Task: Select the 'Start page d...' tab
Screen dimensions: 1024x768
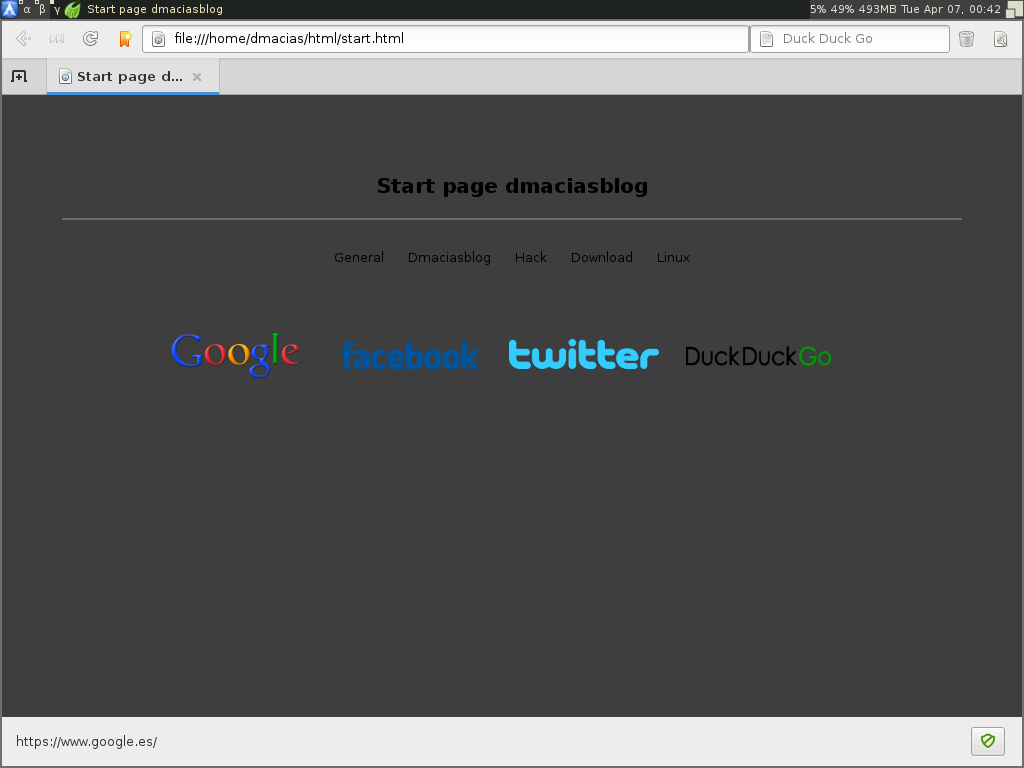Action: [x=133, y=76]
